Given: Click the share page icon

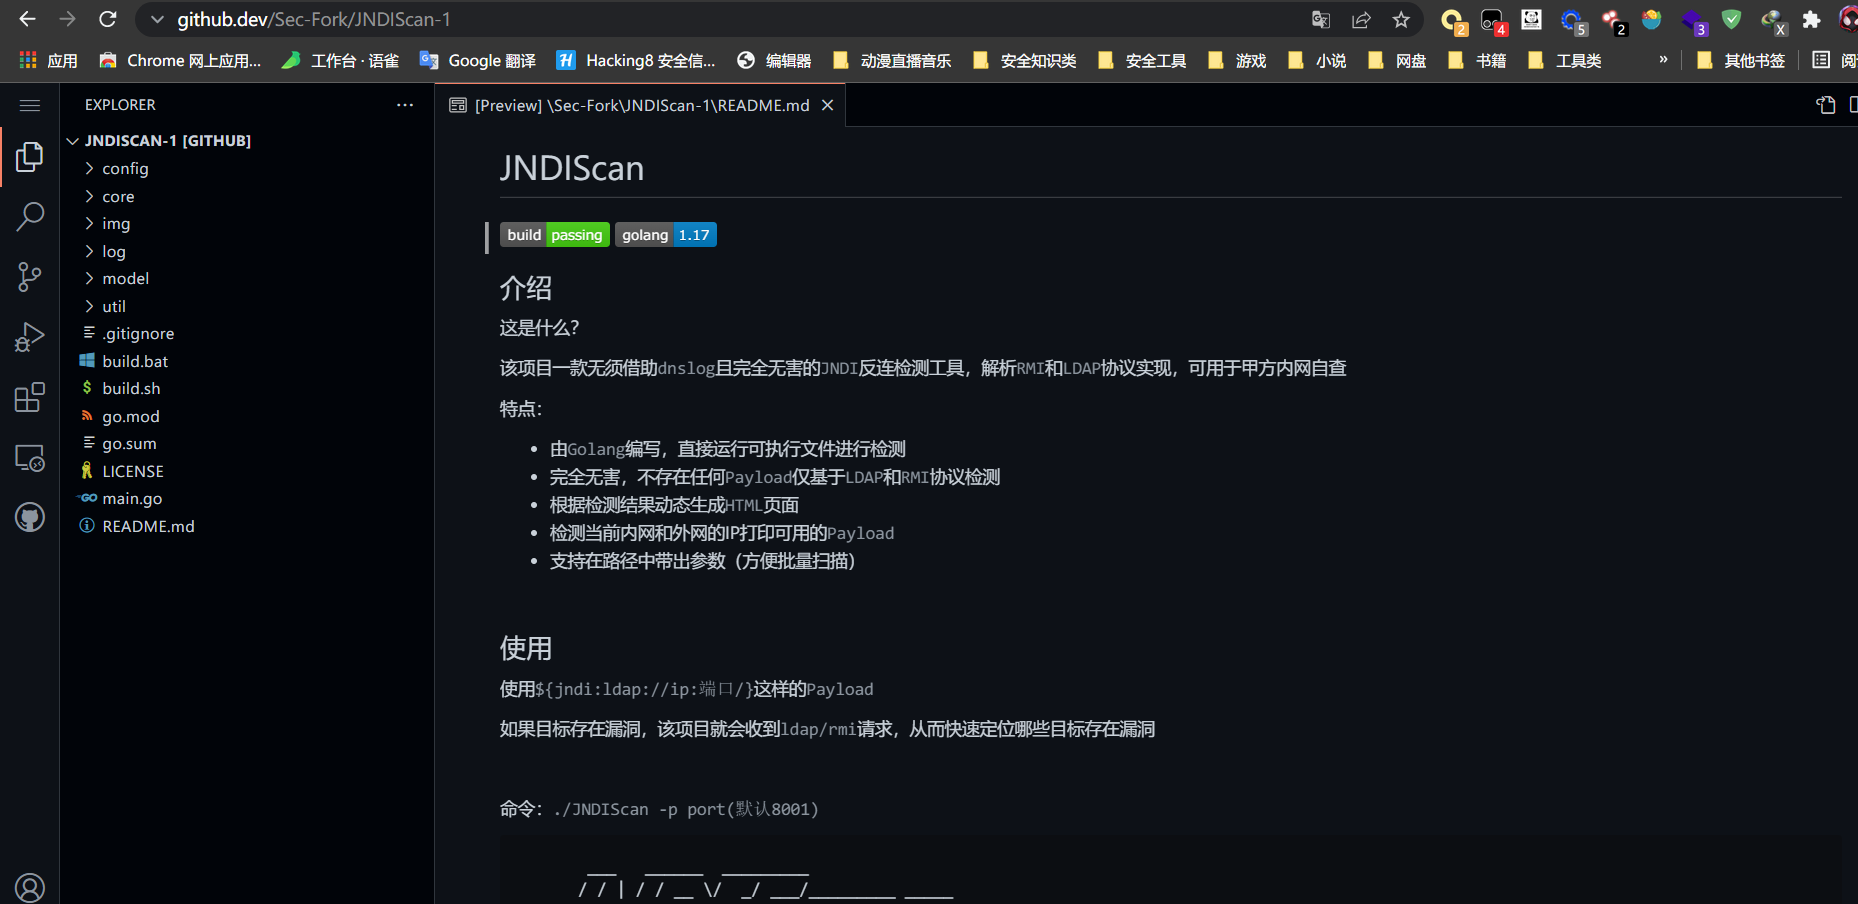Looking at the screenshot, I should pos(1361,20).
